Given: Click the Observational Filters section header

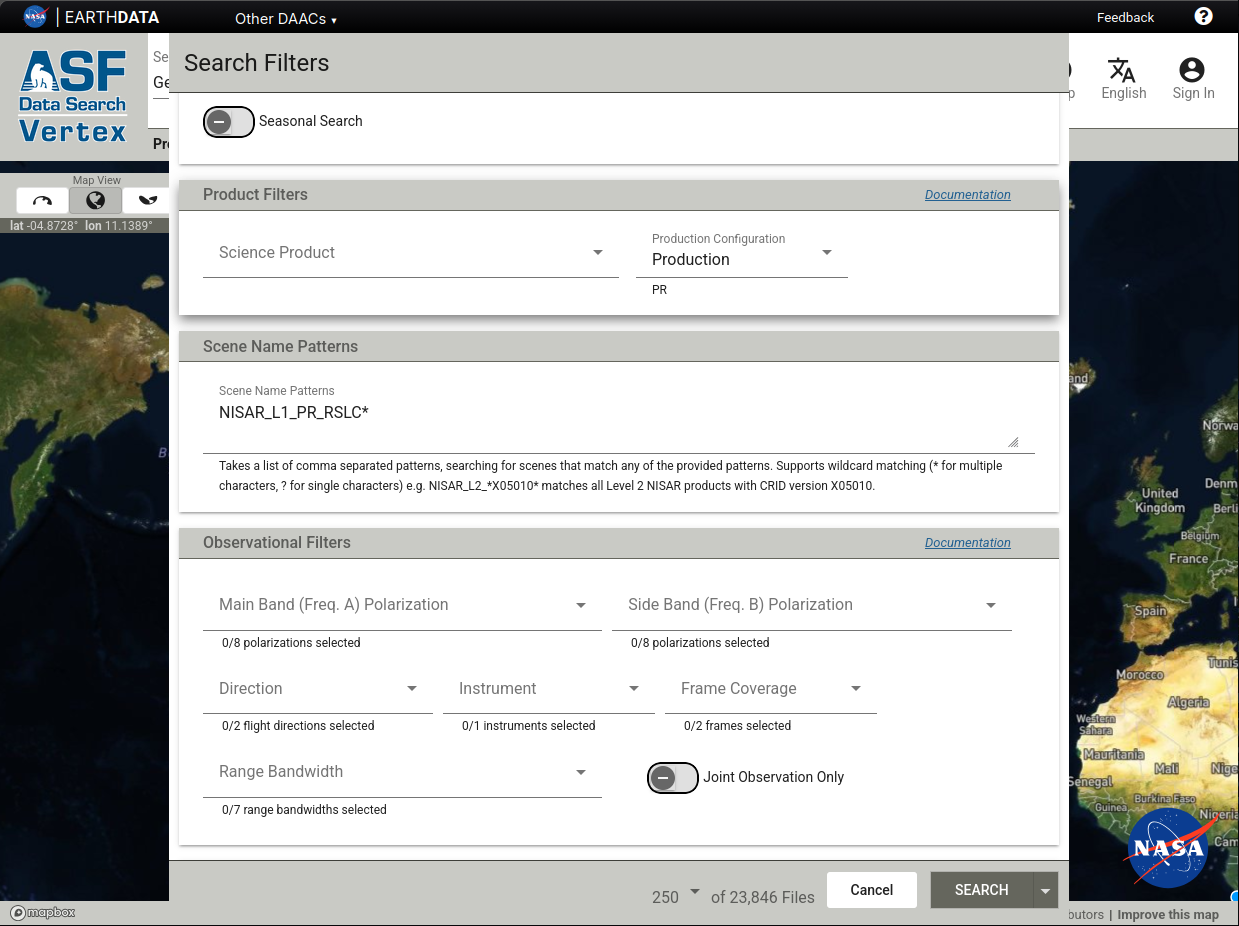Looking at the screenshot, I should coord(277,543).
